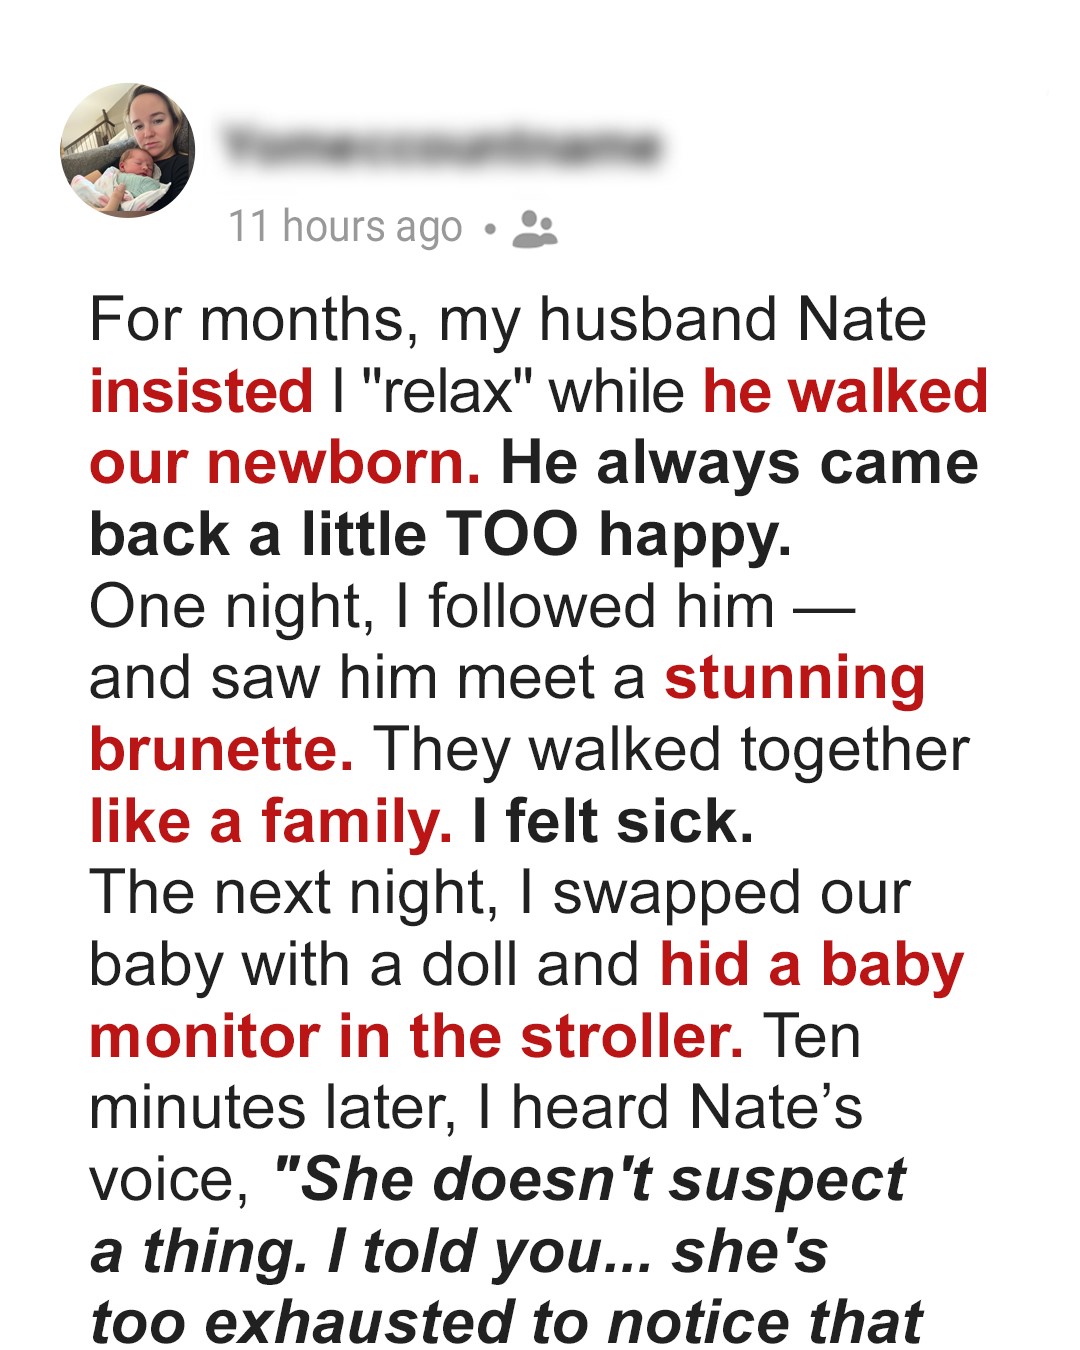1080x1350 pixels.
Task: Click the red phrase "he walked"
Action: (x=845, y=391)
